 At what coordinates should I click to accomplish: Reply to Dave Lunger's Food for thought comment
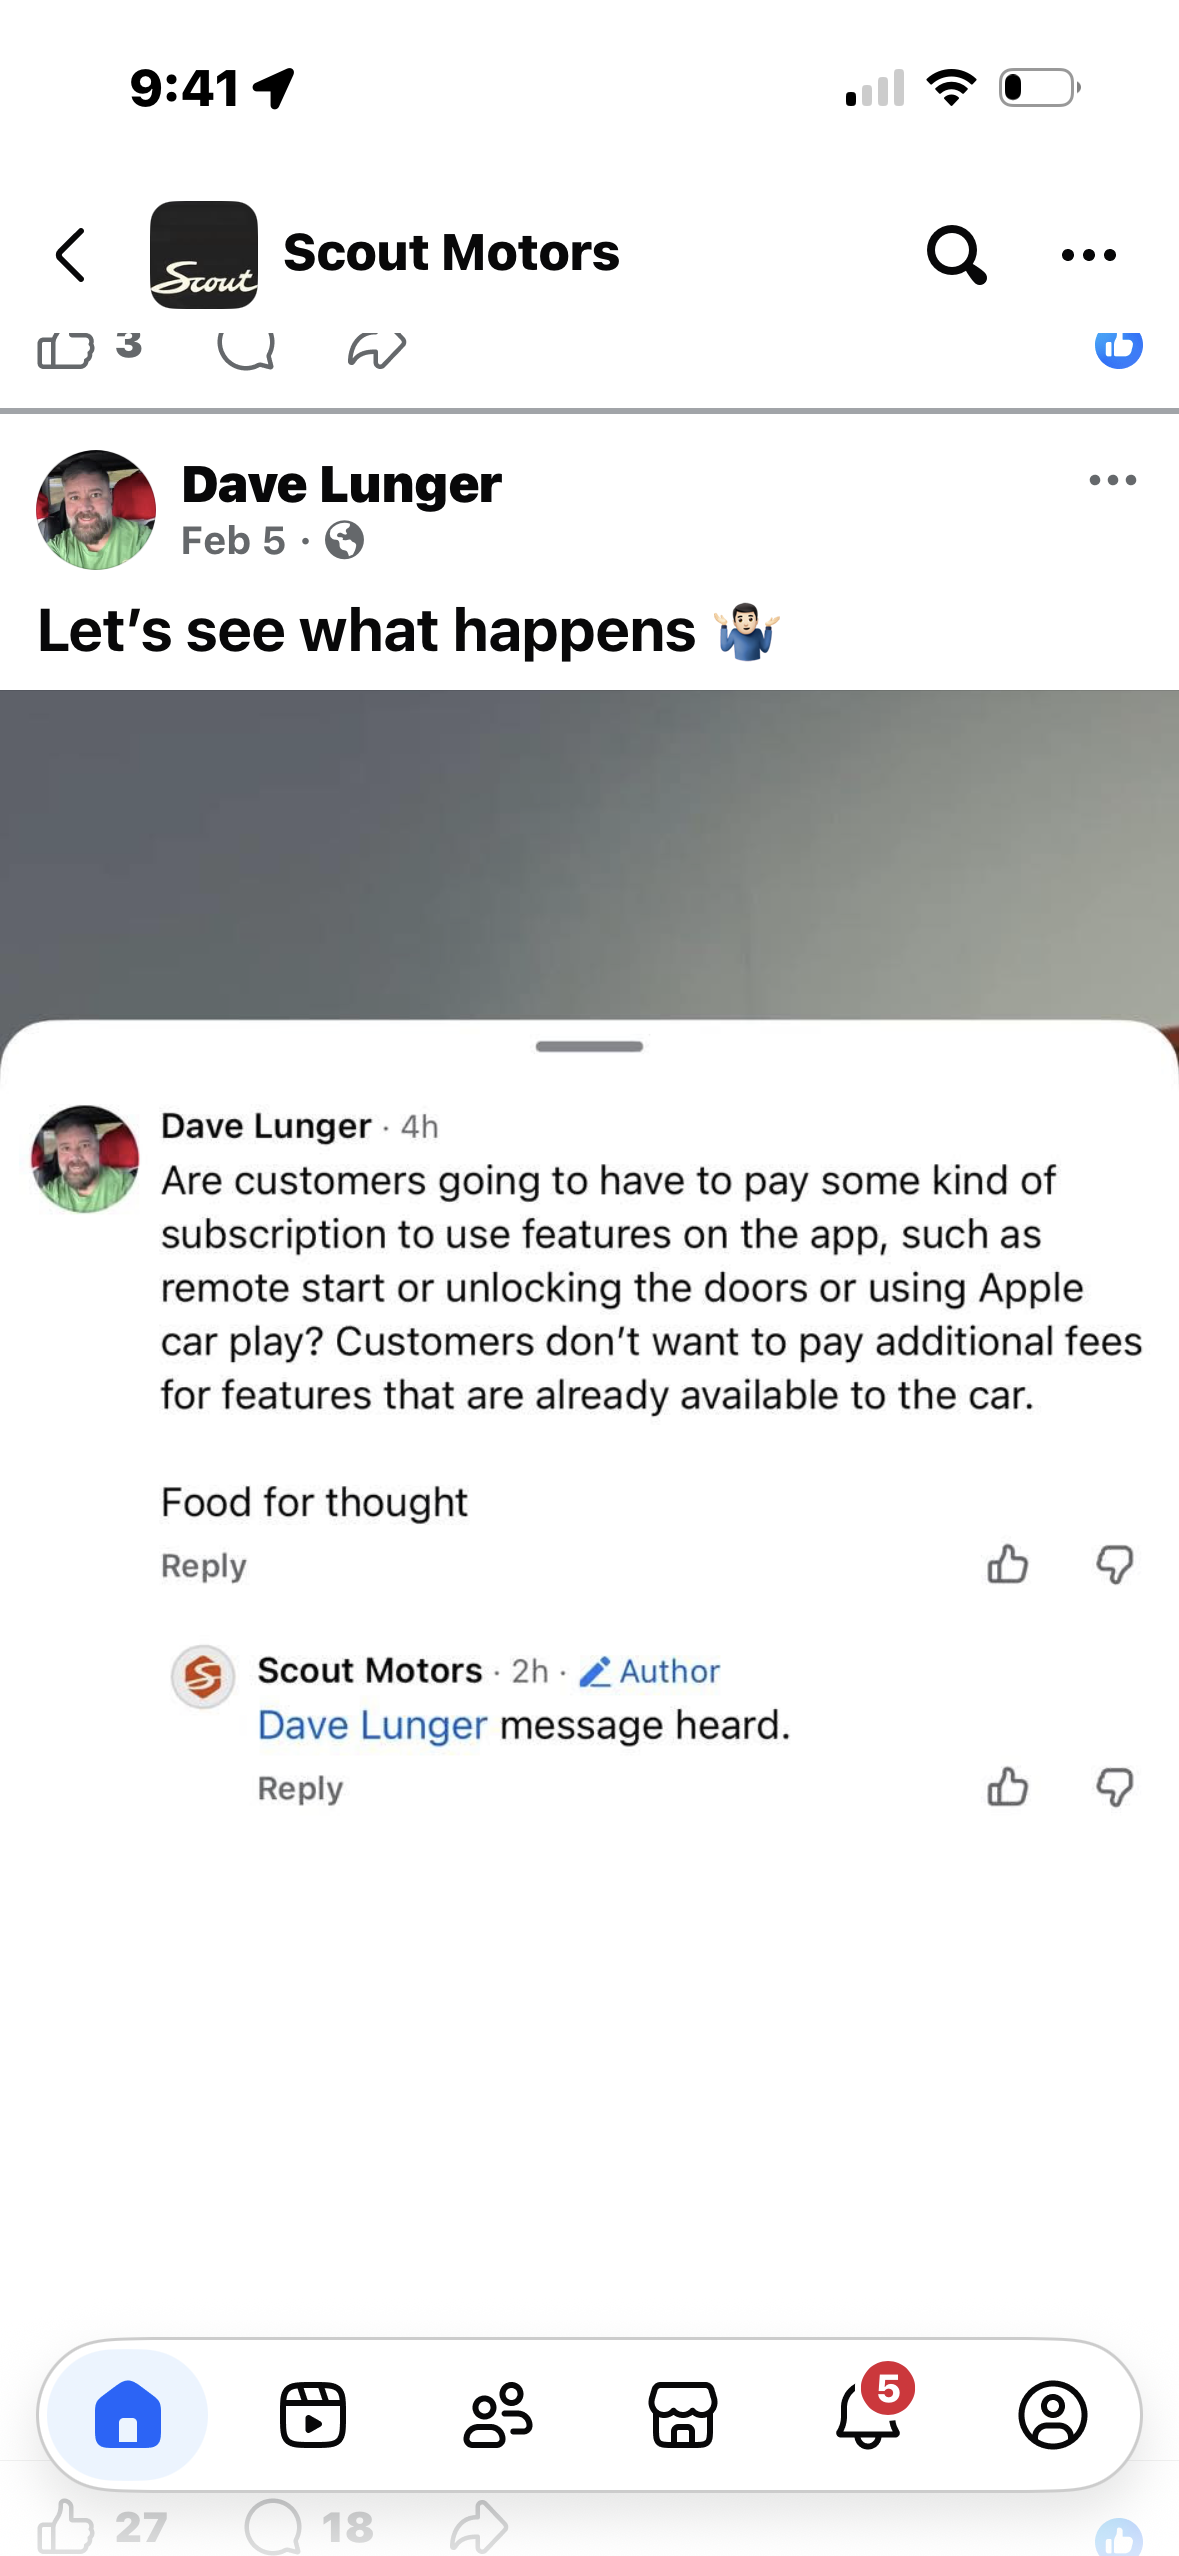tap(203, 1565)
